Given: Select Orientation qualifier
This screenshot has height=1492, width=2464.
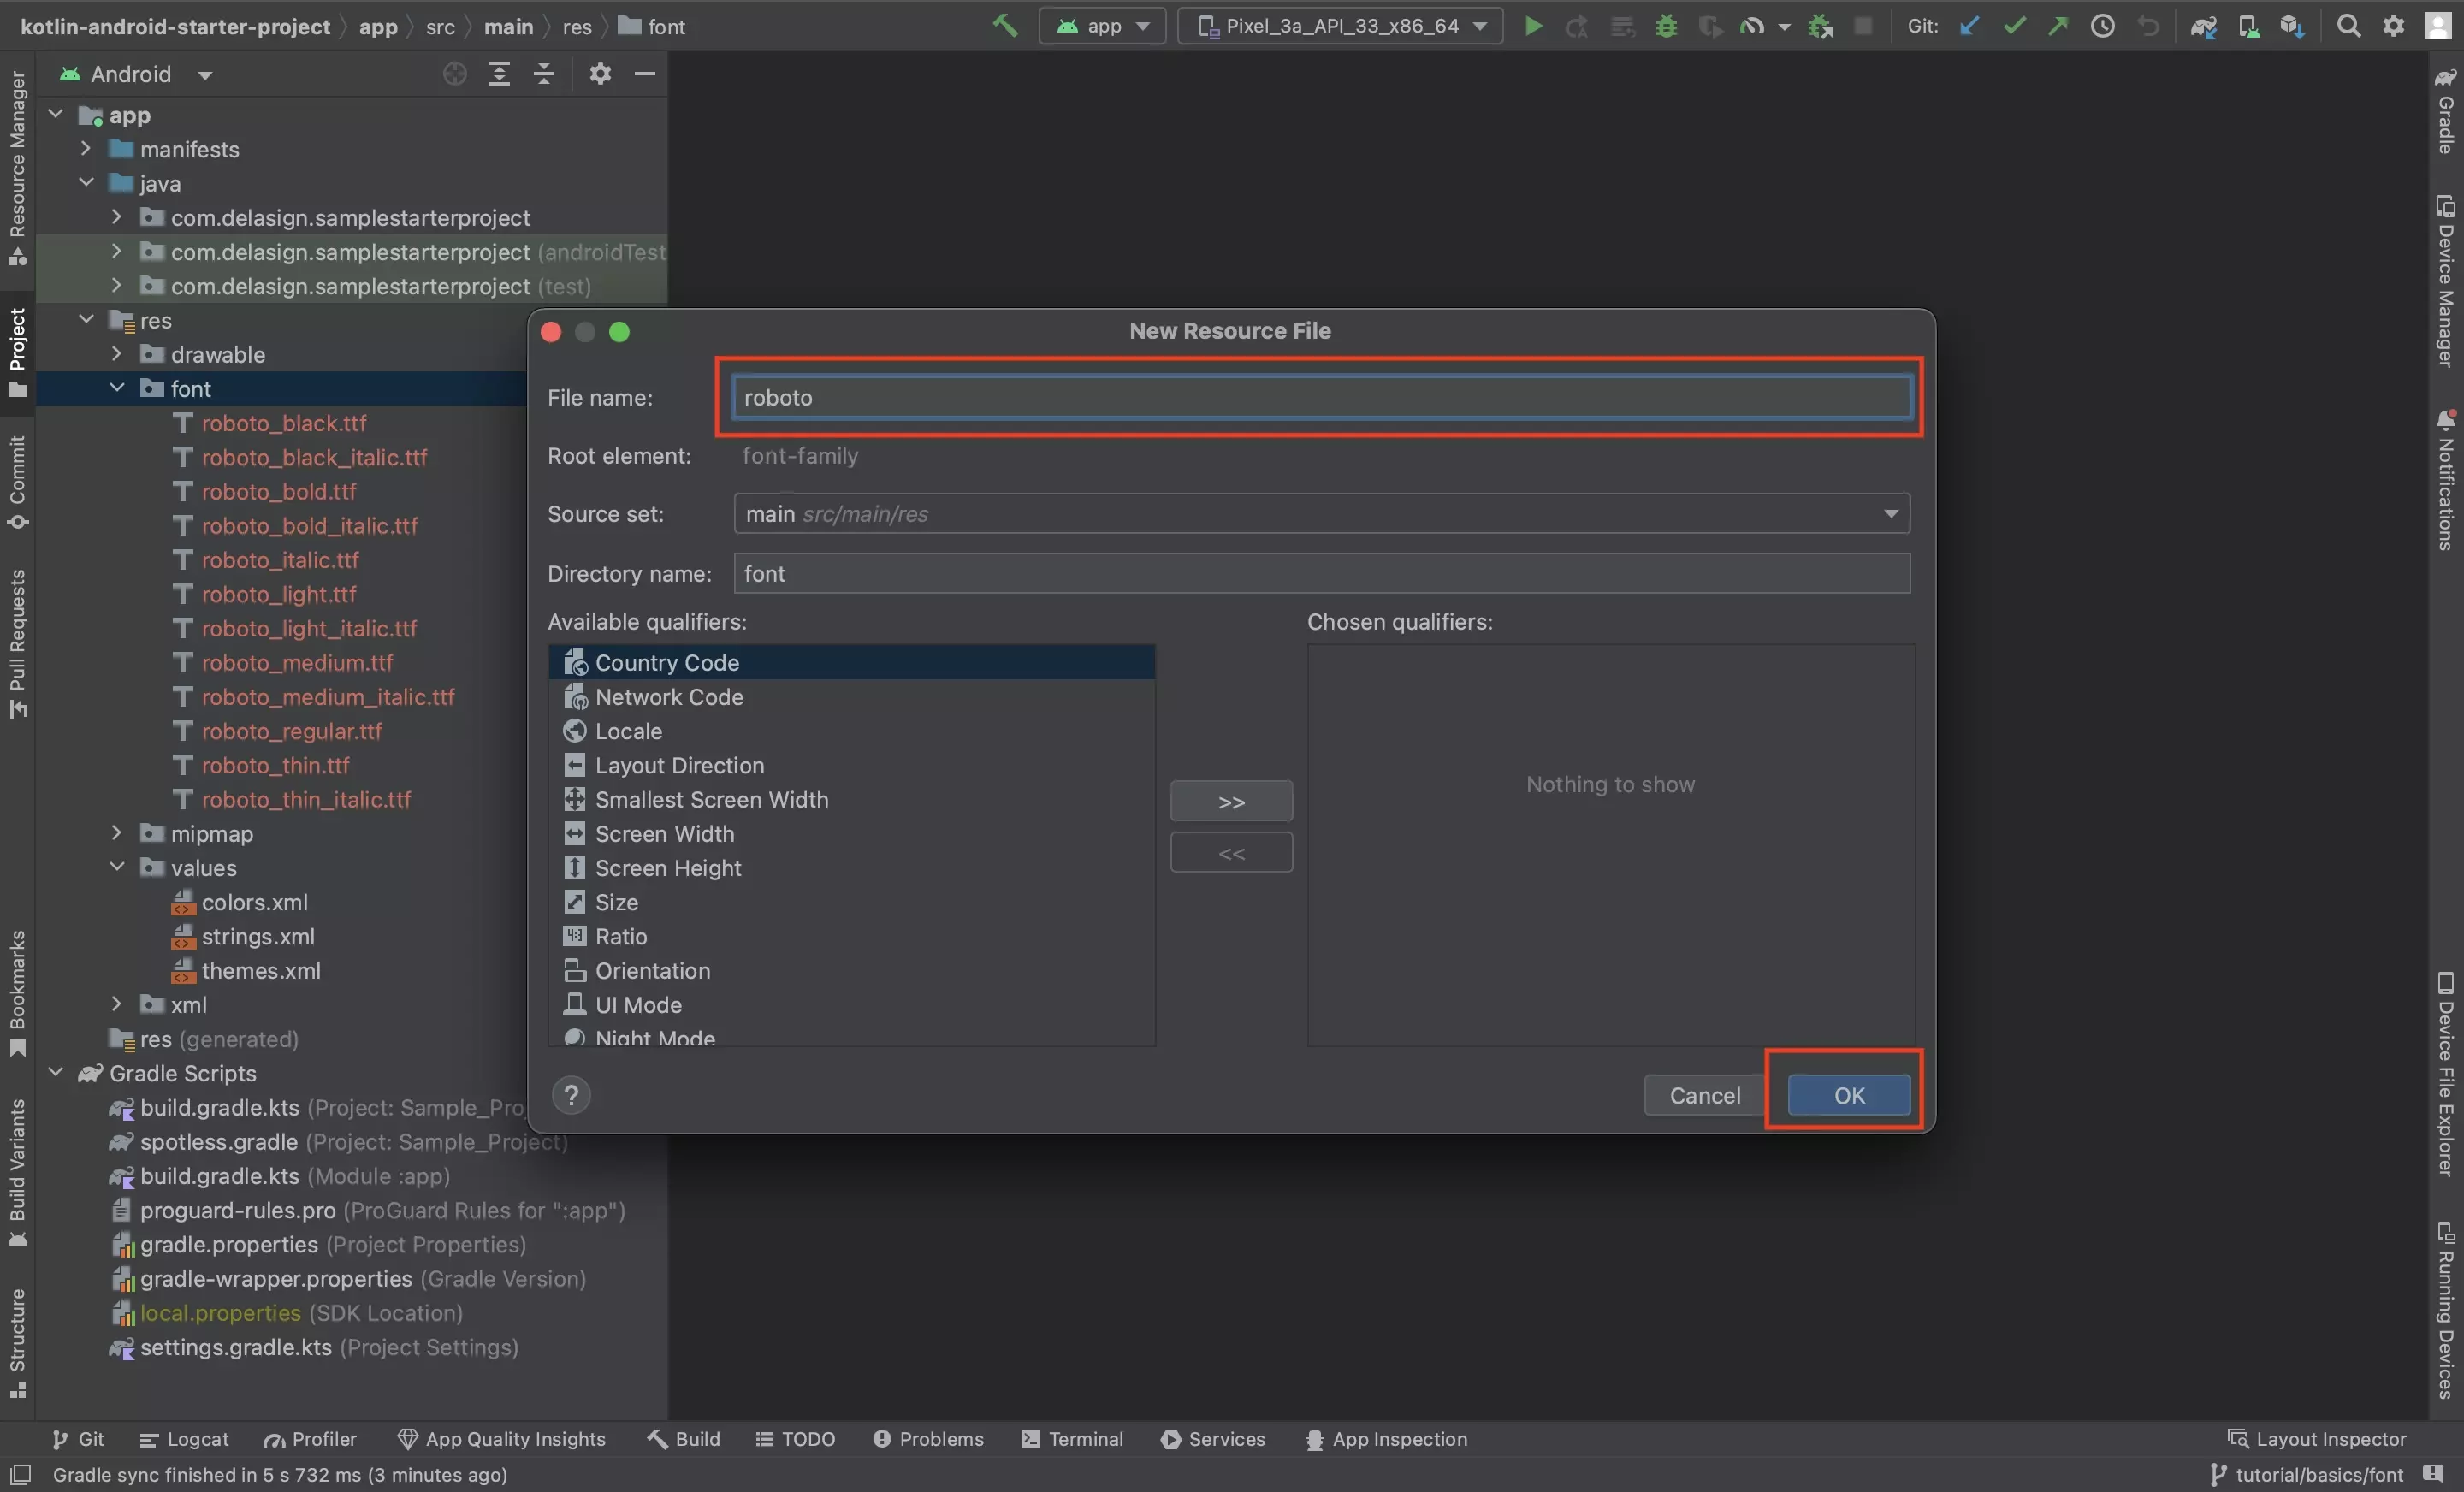Looking at the screenshot, I should [852, 970].
